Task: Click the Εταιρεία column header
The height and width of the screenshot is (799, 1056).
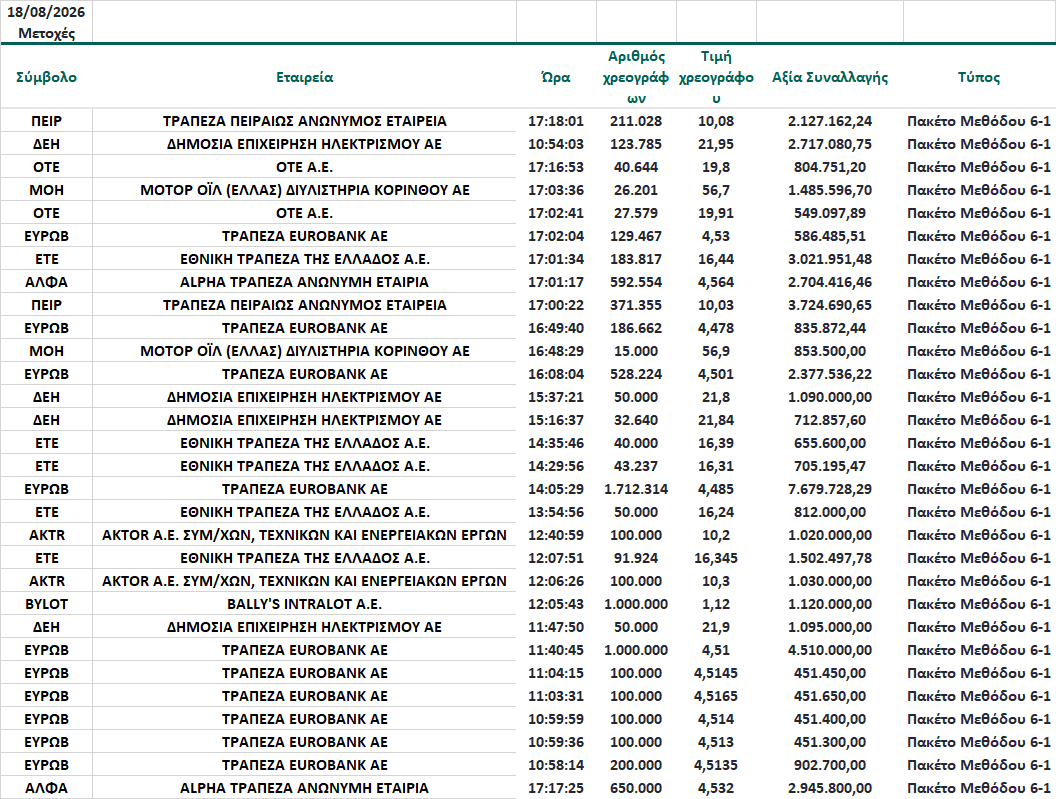Action: coord(304,77)
